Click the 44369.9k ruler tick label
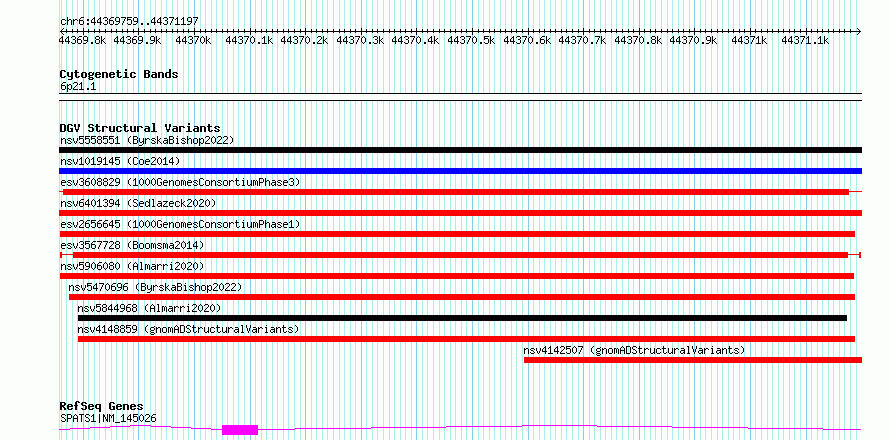 pyautogui.click(x=137, y=41)
